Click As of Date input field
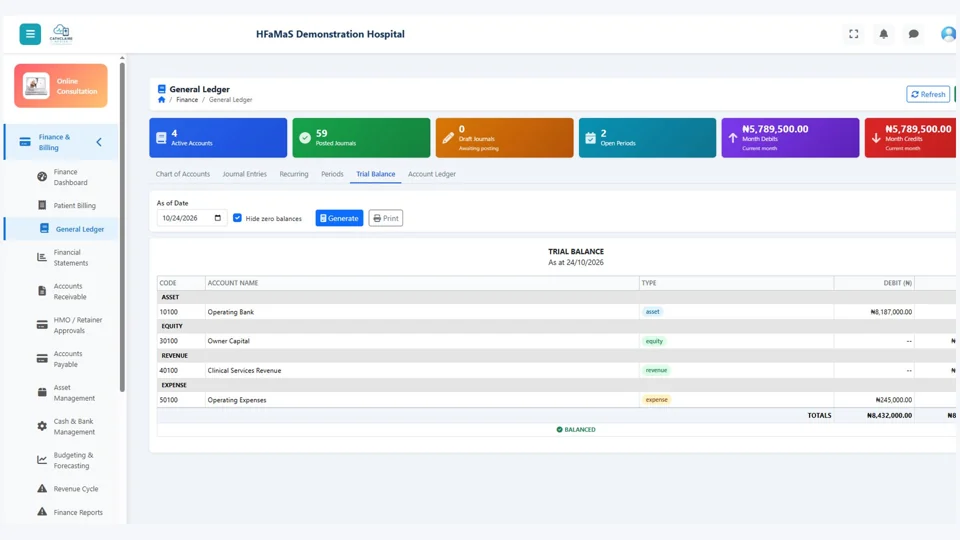Image resolution: width=960 pixels, height=540 pixels. (192, 218)
